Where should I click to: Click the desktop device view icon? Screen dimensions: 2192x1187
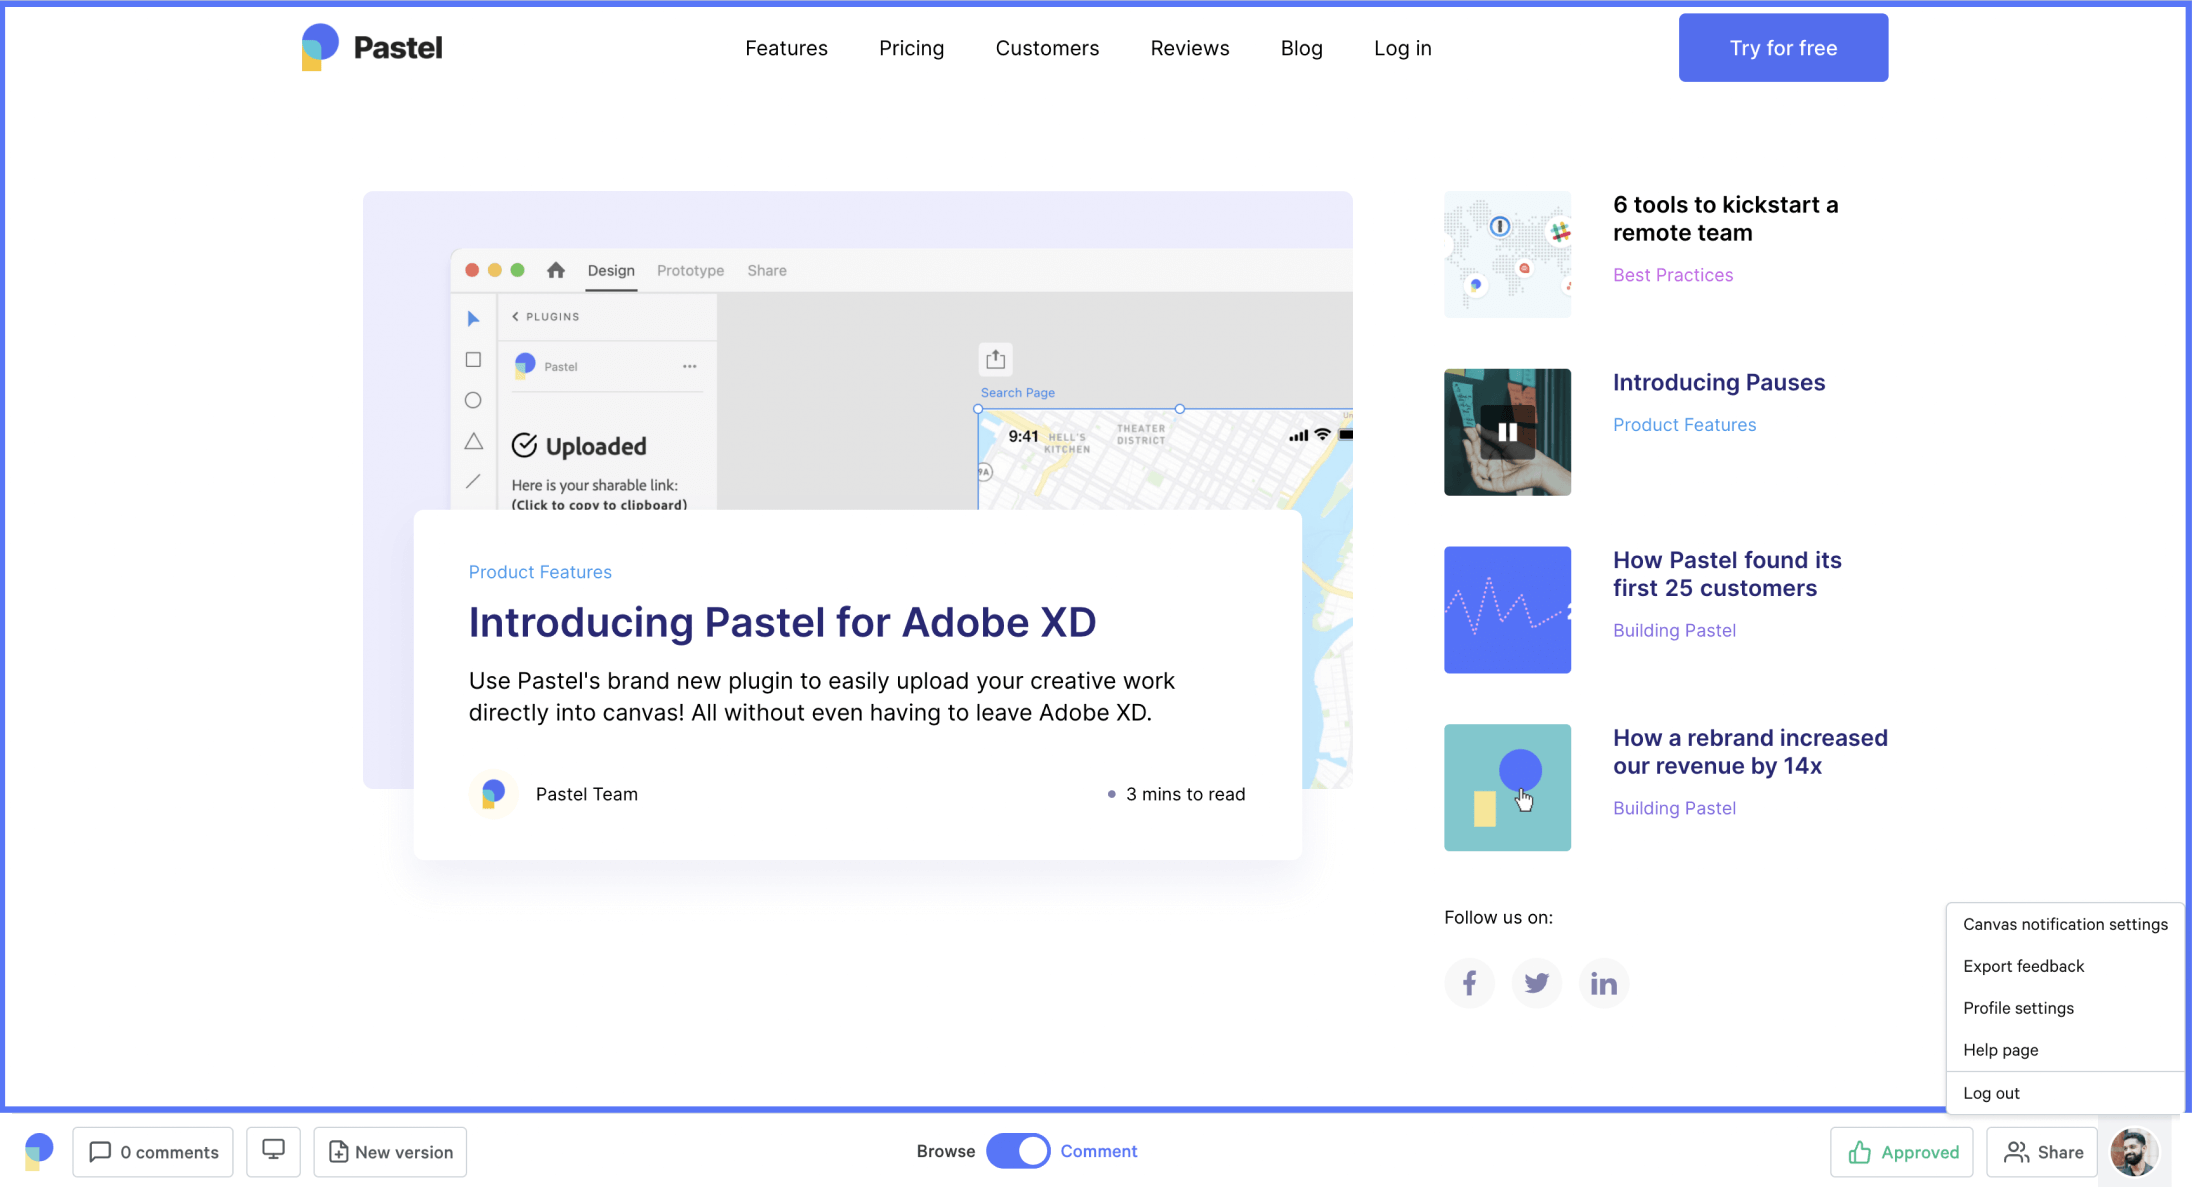pos(273,1151)
